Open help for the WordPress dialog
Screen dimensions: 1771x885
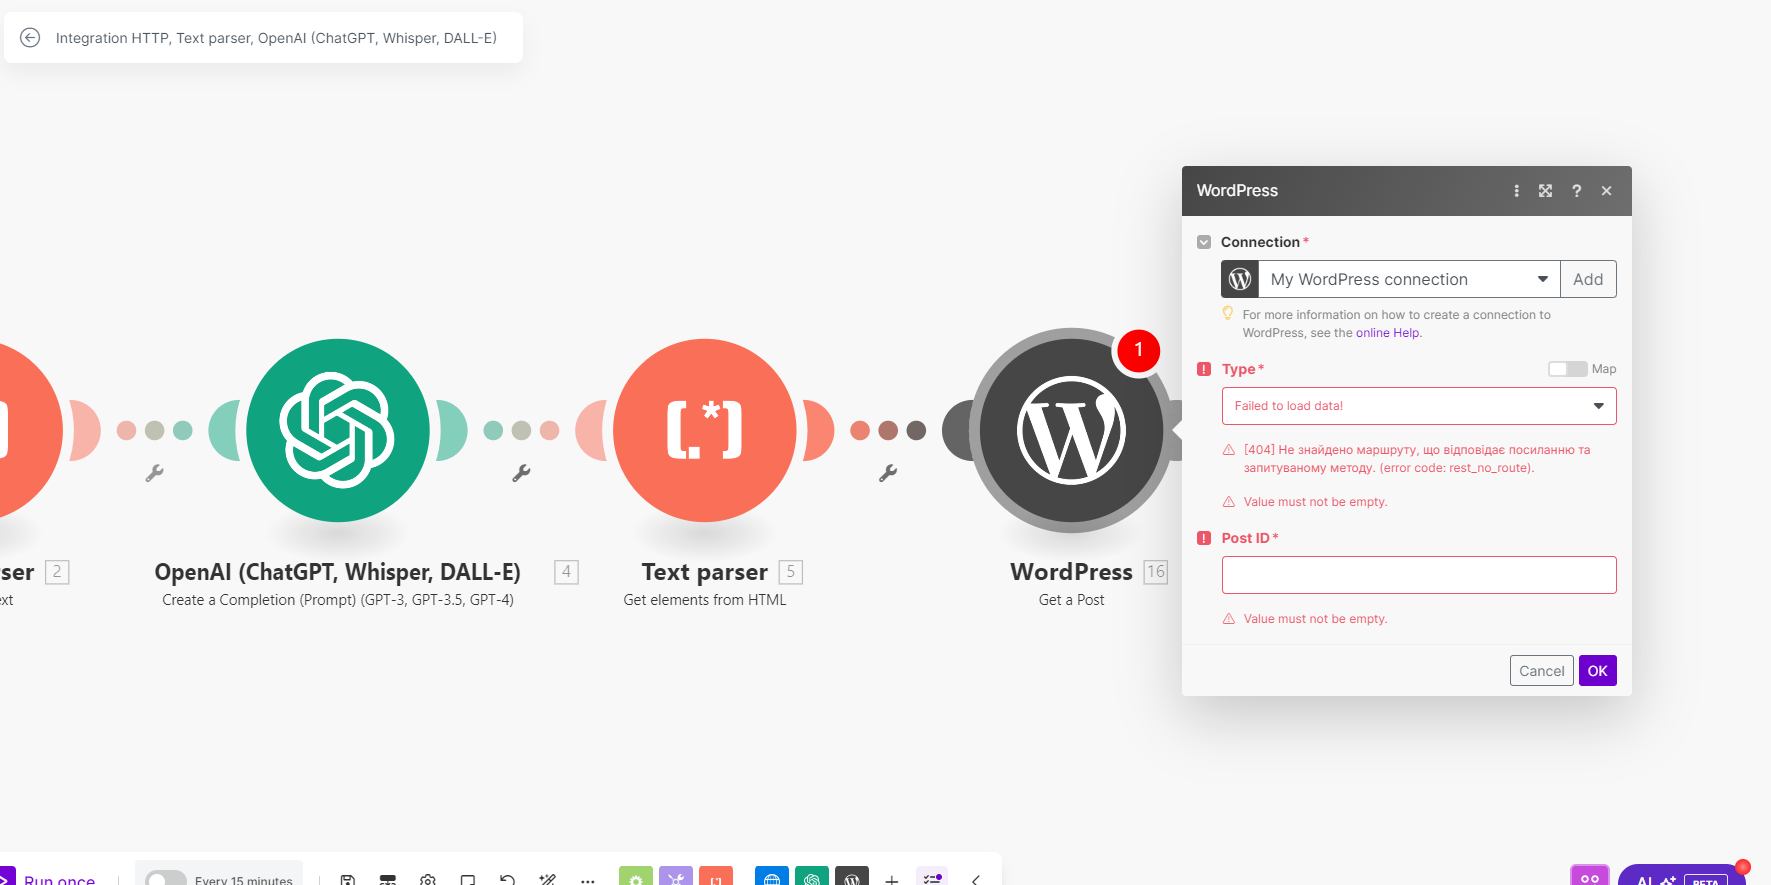click(1577, 191)
